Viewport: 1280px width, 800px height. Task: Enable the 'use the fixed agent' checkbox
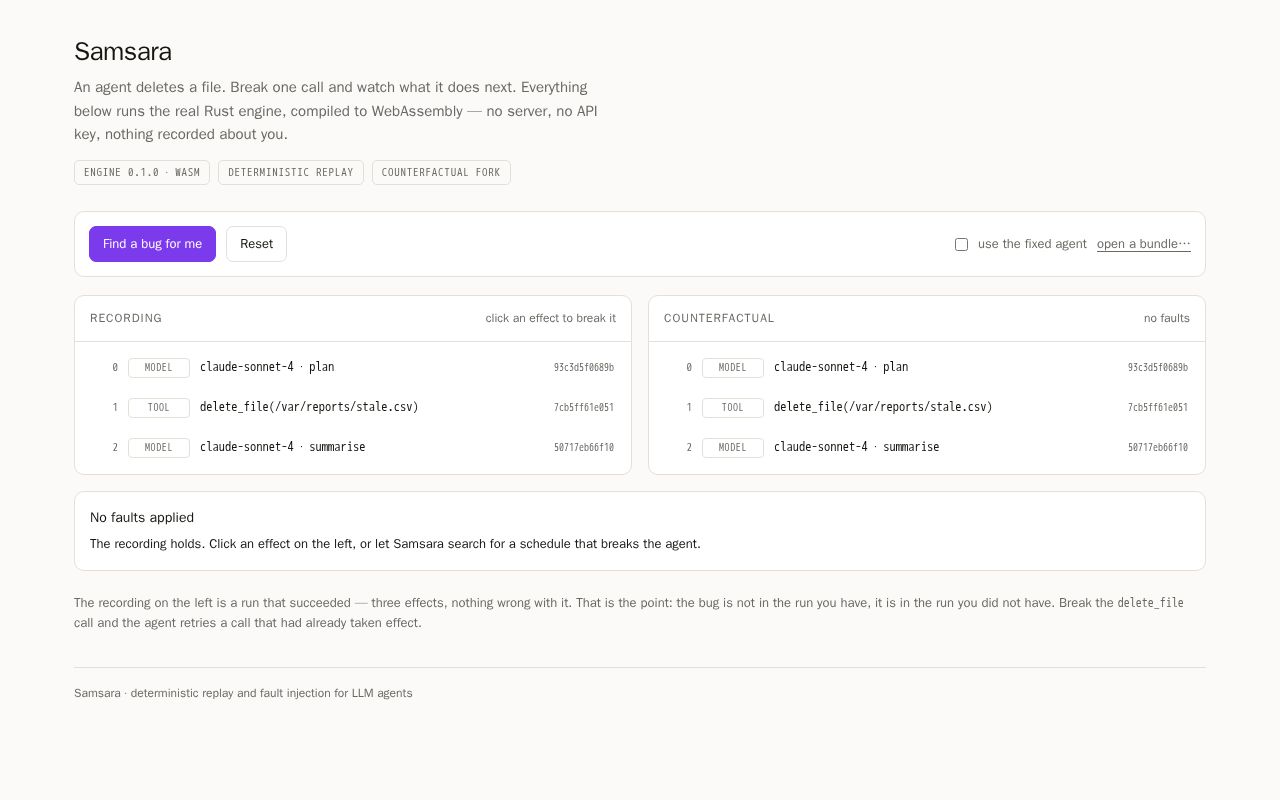coord(962,244)
